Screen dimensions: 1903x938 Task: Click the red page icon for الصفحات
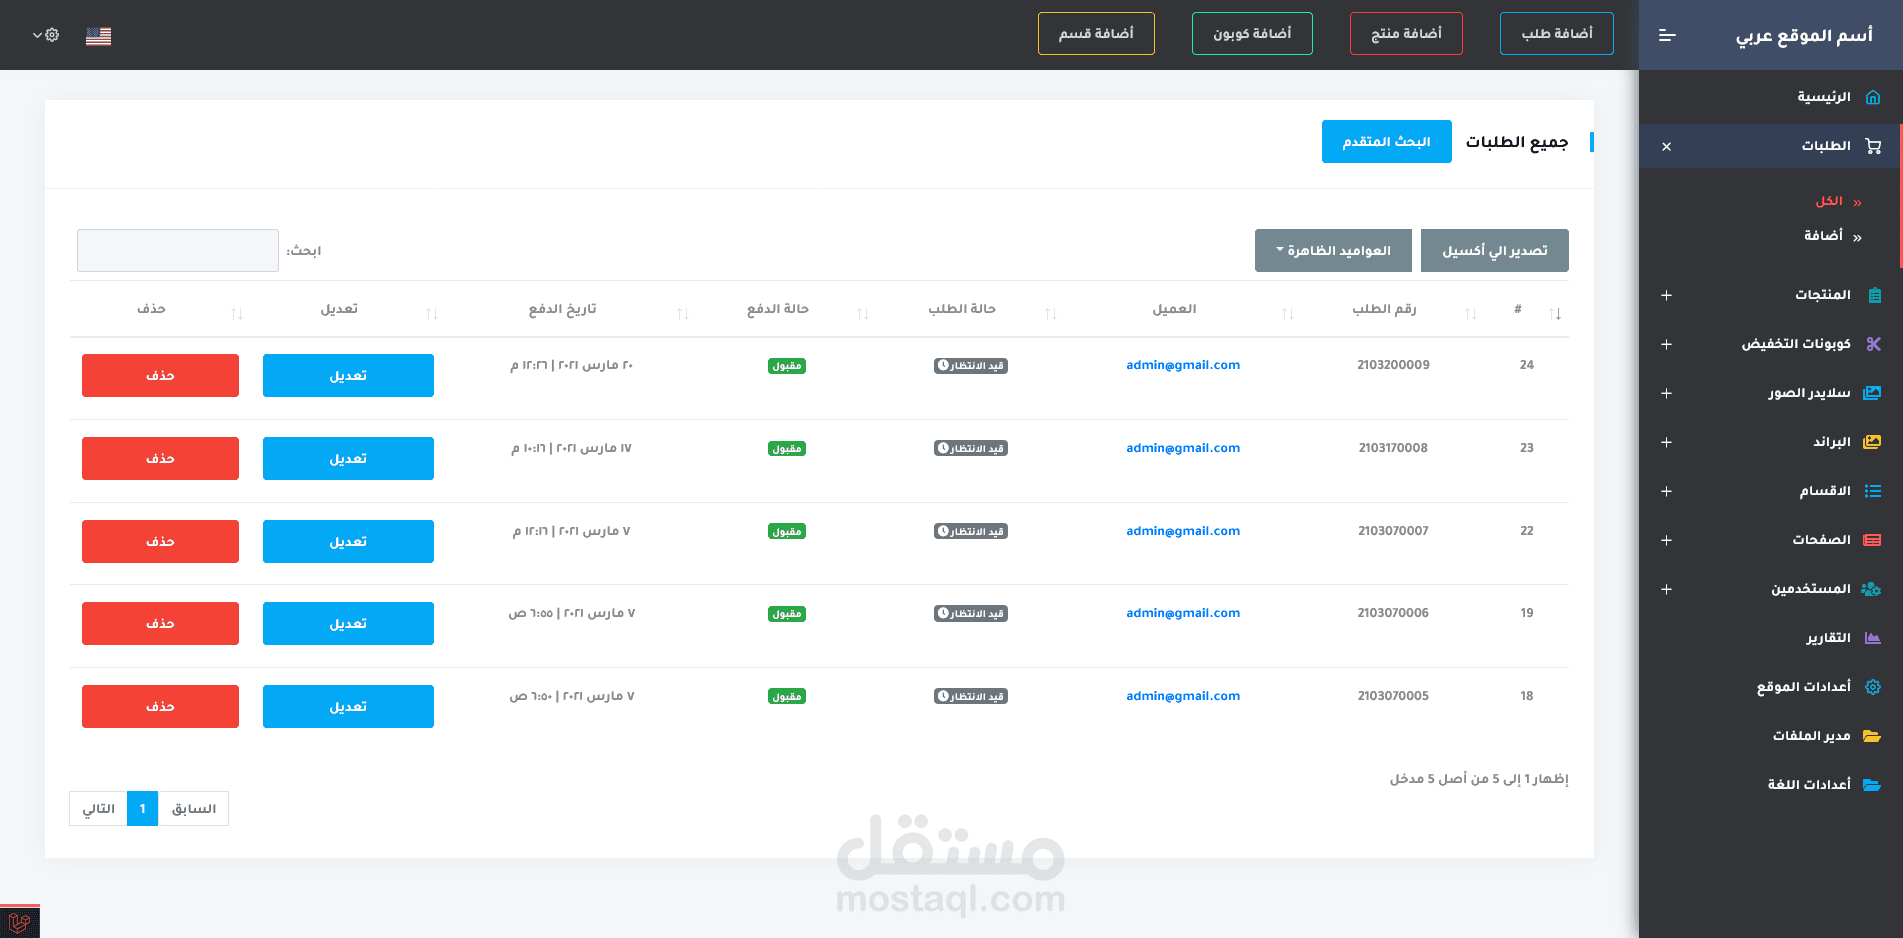click(x=1872, y=540)
